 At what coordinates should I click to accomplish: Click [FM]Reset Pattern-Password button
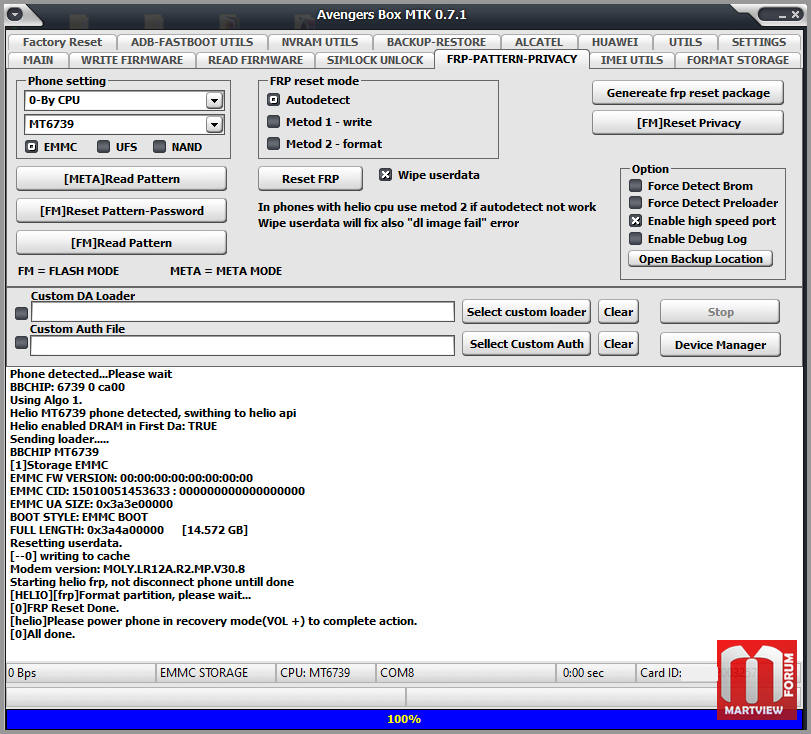click(122, 211)
